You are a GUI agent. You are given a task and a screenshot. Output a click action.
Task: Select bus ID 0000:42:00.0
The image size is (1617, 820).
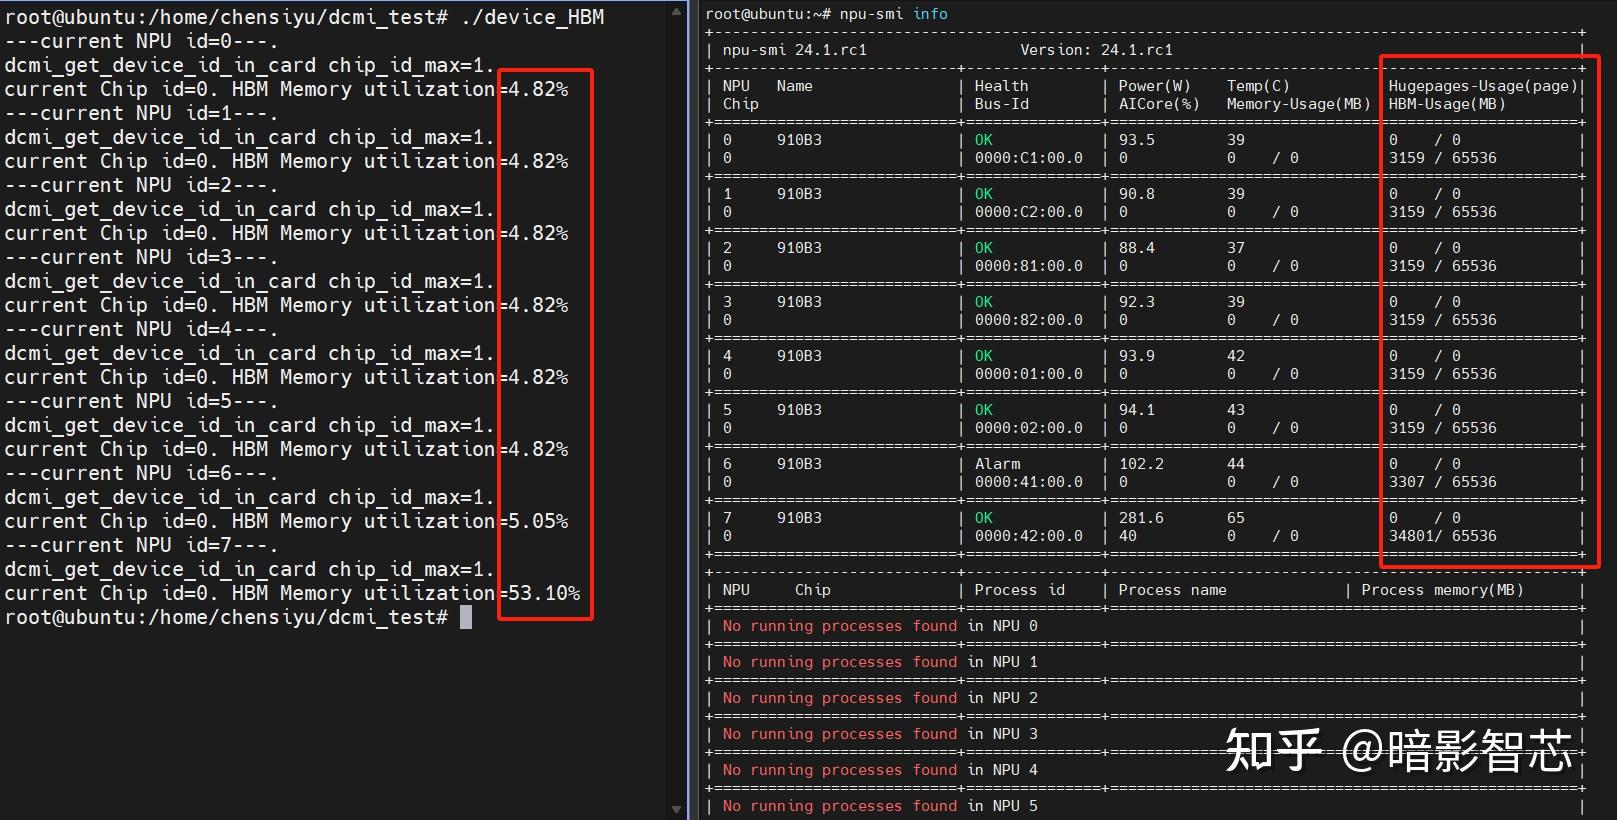[1028, 536]
